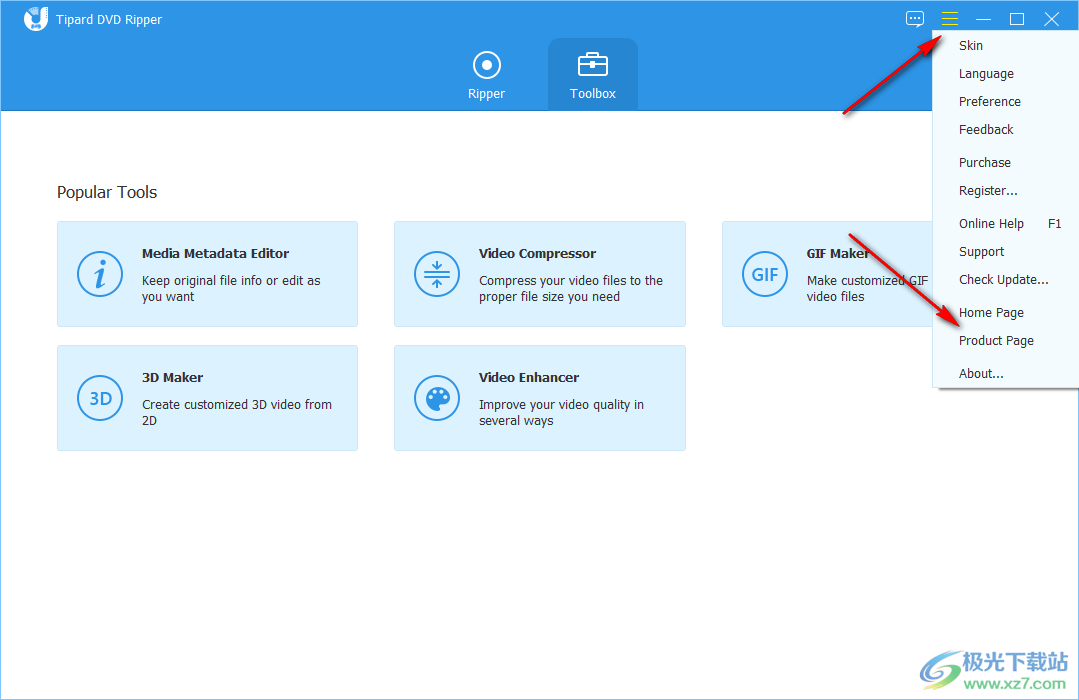Image resolution: width=1079 pixels, height=700 pixels.
Task: Open the Video Enhancer palette icon
Action: (x=437, y=398)
